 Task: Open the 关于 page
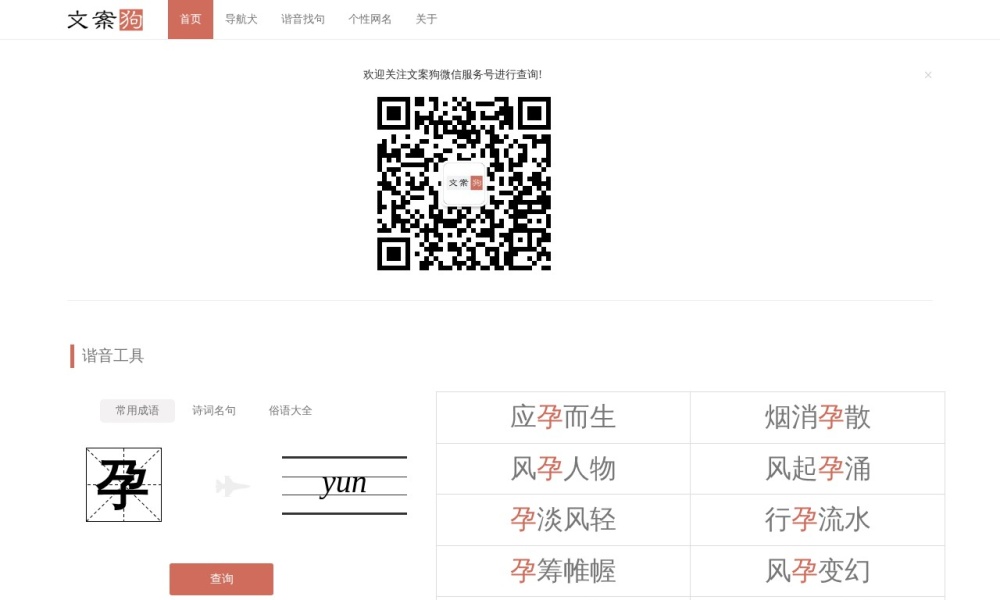(427, 19)
